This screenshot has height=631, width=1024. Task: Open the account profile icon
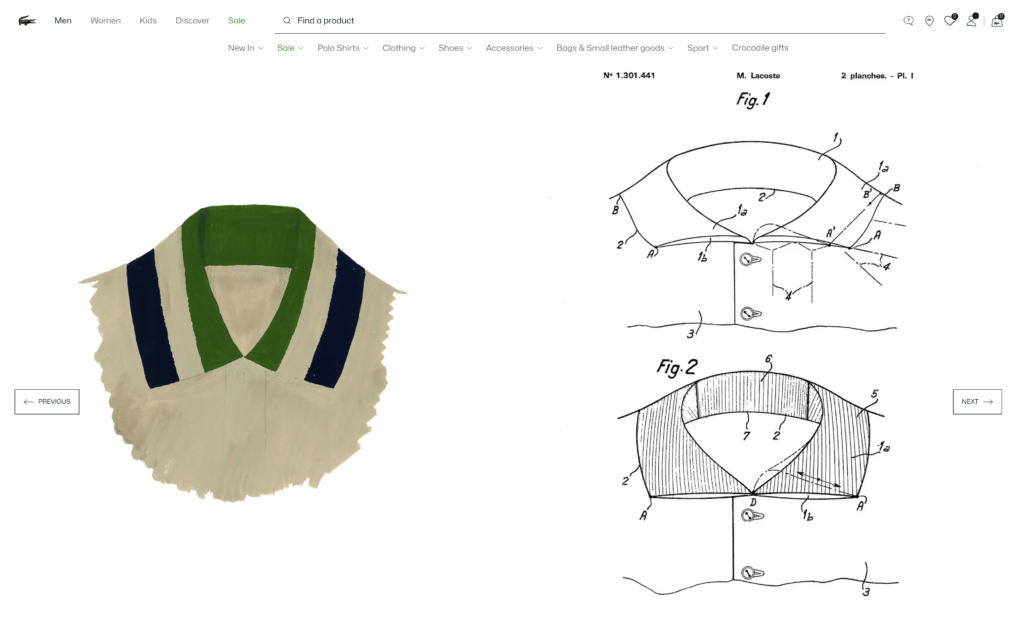tap(972, 20)
